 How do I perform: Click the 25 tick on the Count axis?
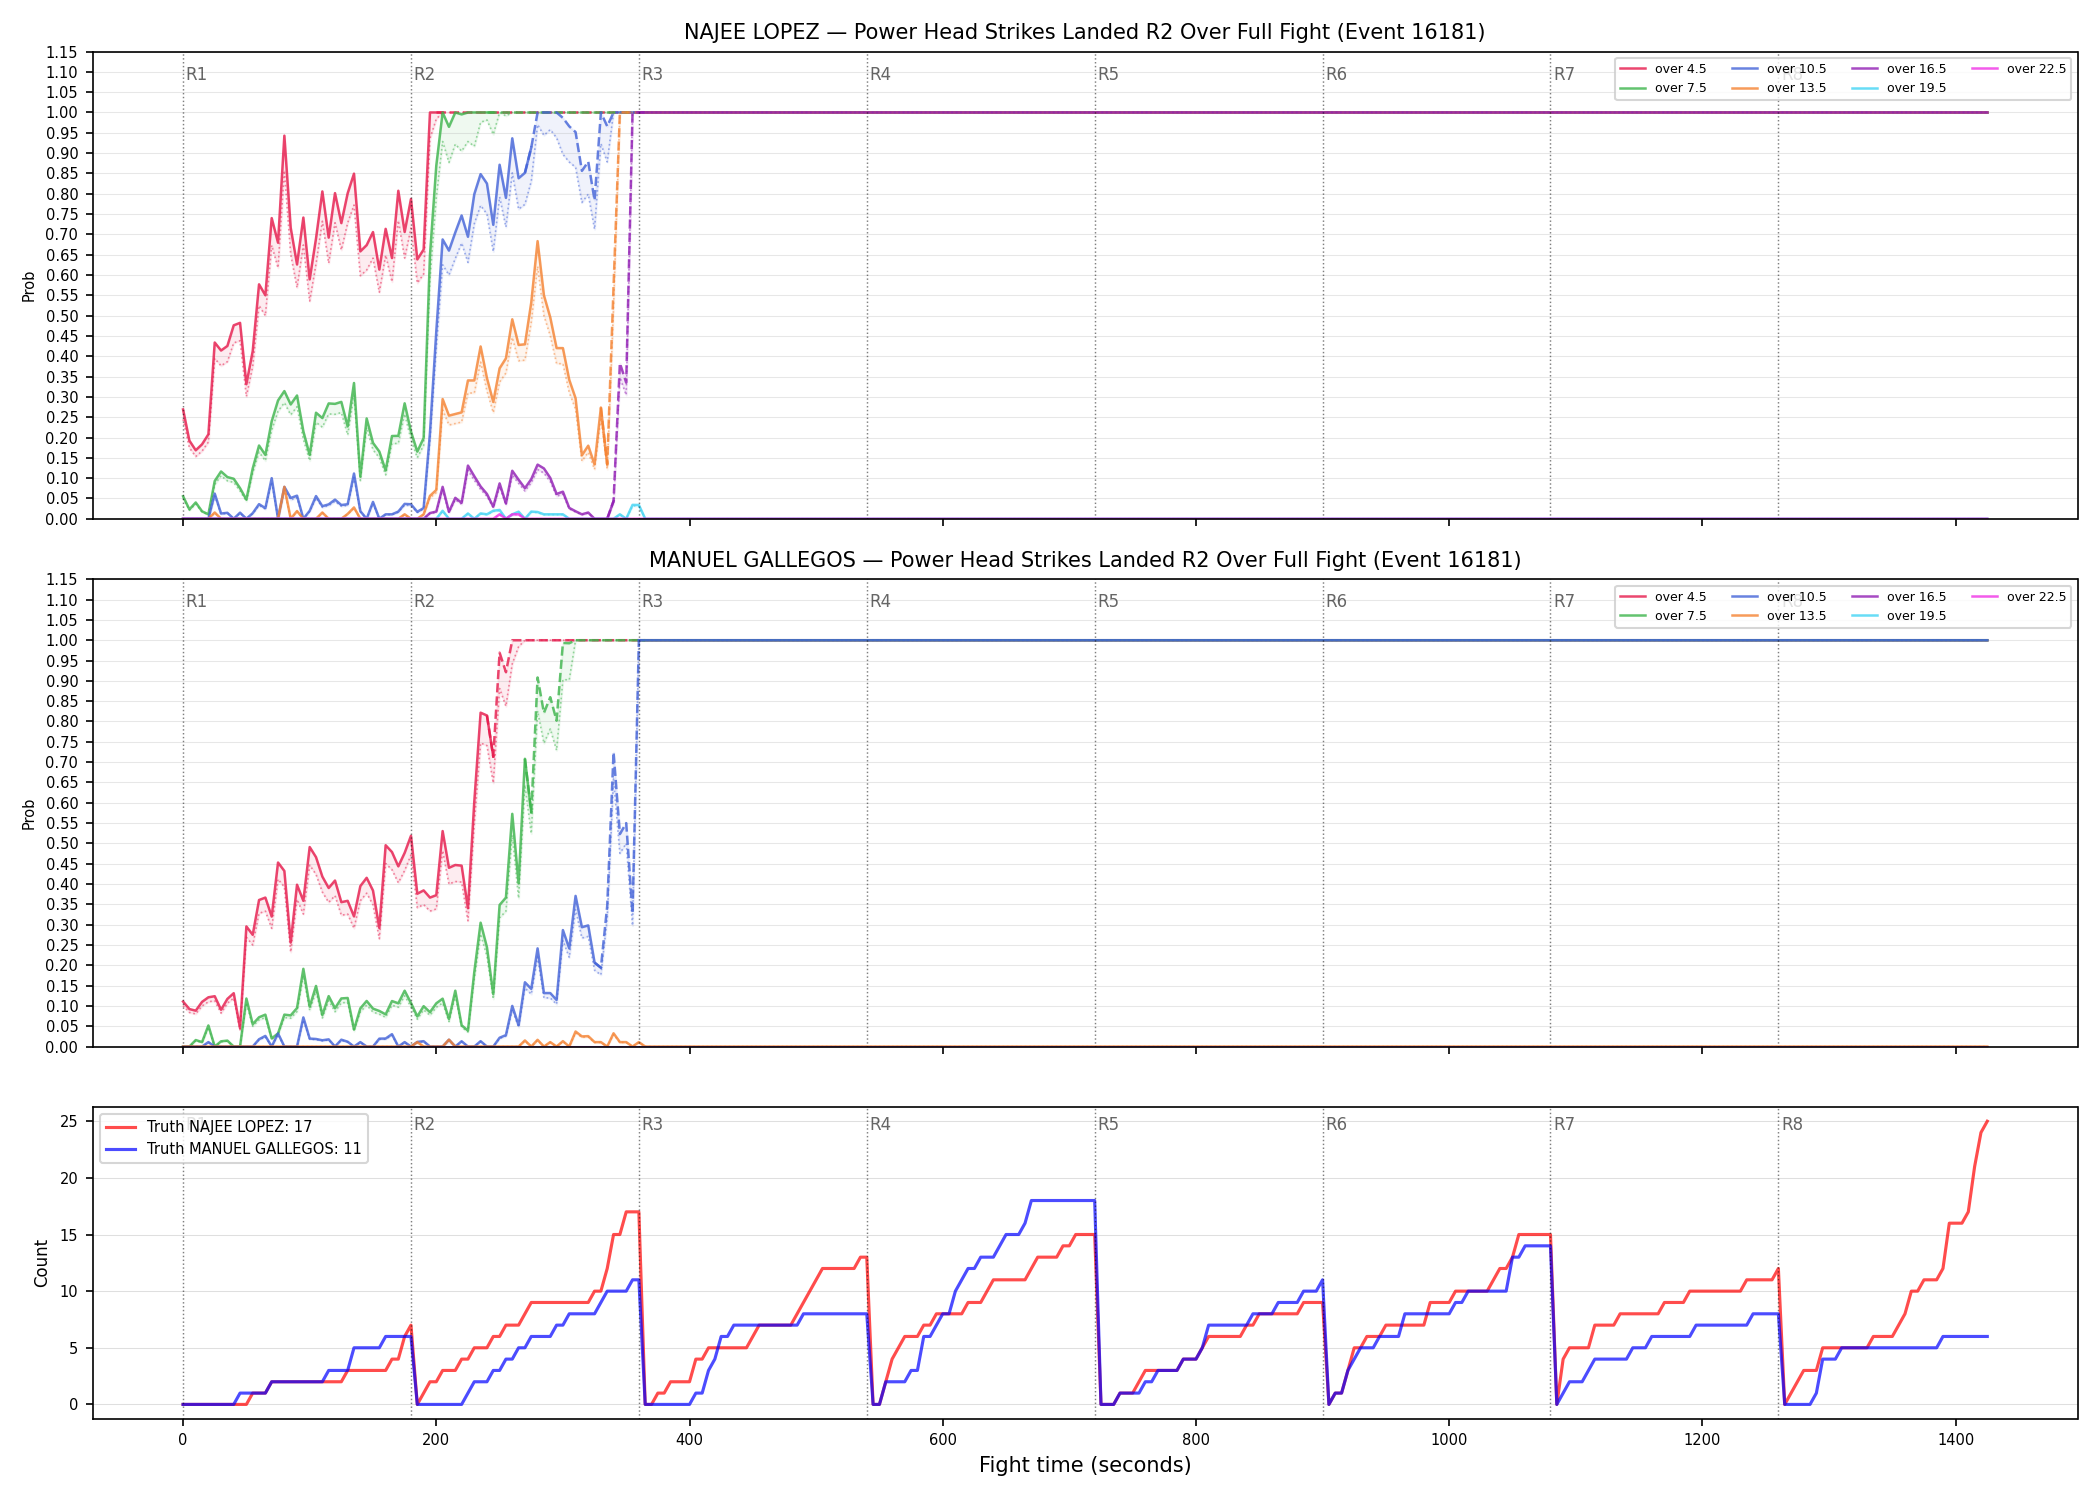(x=69, y=1122)
